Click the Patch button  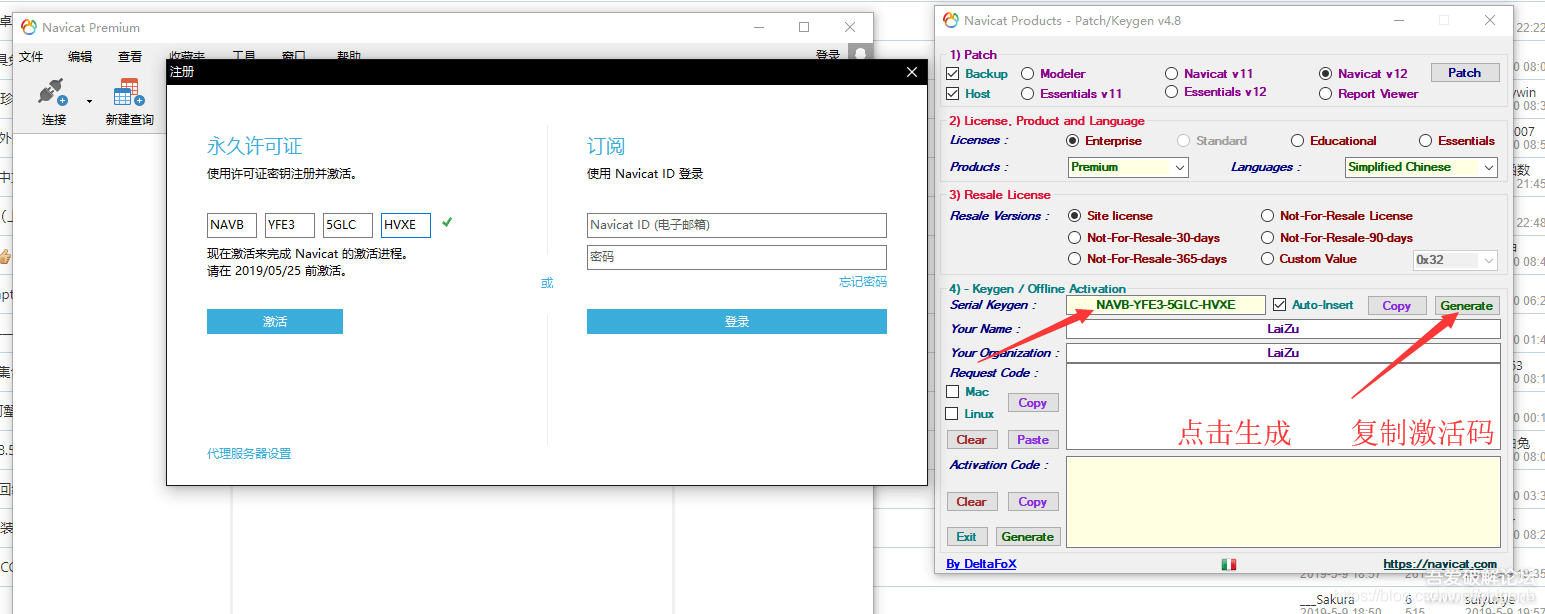coord(1464,73)
